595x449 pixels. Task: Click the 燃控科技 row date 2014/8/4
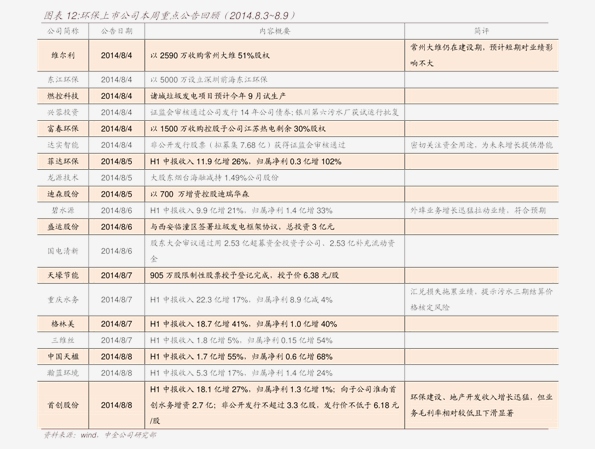pyautogui.click(x=116, y=96)
